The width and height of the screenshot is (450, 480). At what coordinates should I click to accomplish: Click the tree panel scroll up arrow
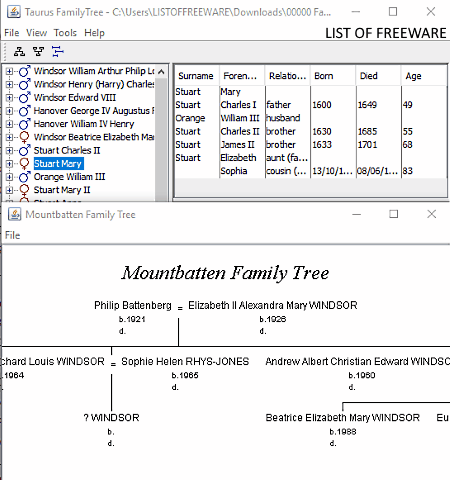point(161,71)
